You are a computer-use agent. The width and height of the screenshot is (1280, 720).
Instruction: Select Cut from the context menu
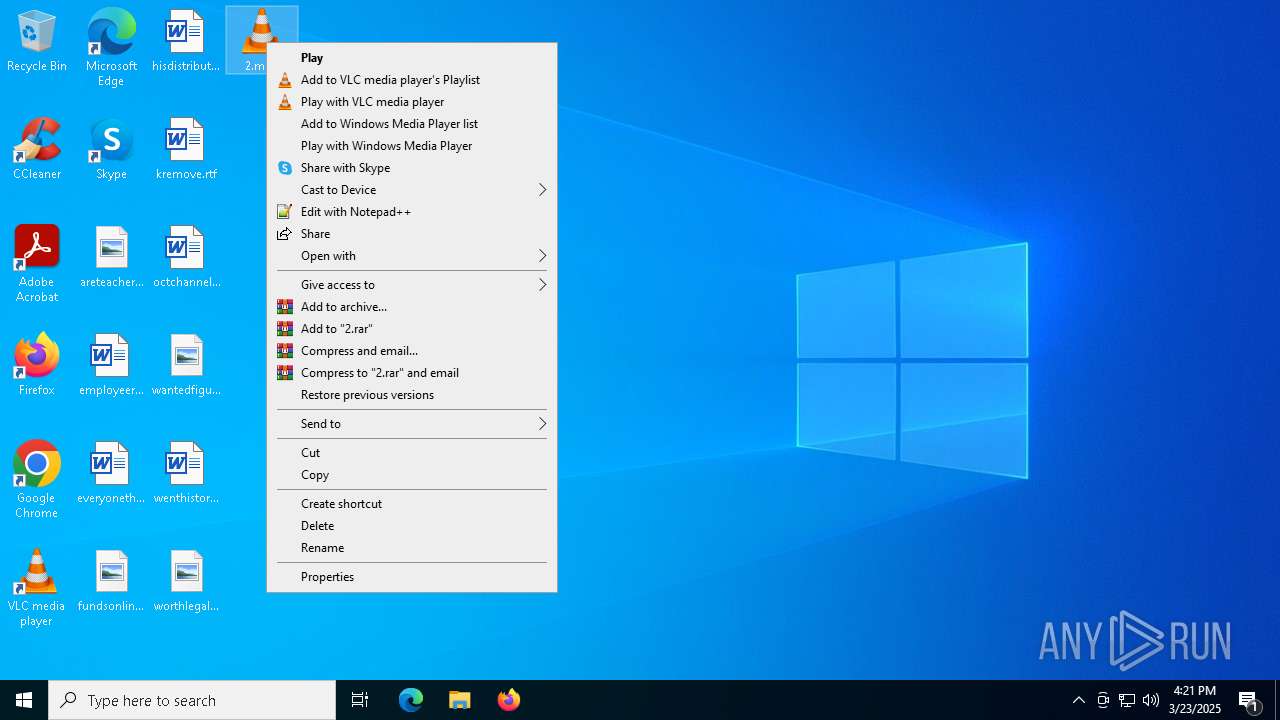click(412, 453)
